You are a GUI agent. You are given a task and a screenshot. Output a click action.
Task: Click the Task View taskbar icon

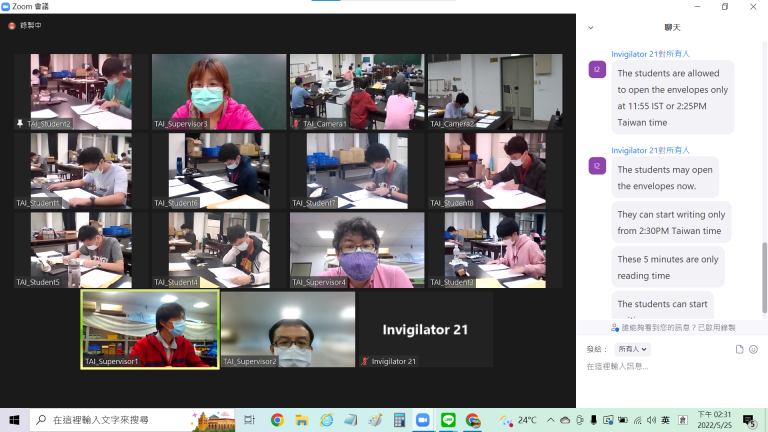coord(250,420)
